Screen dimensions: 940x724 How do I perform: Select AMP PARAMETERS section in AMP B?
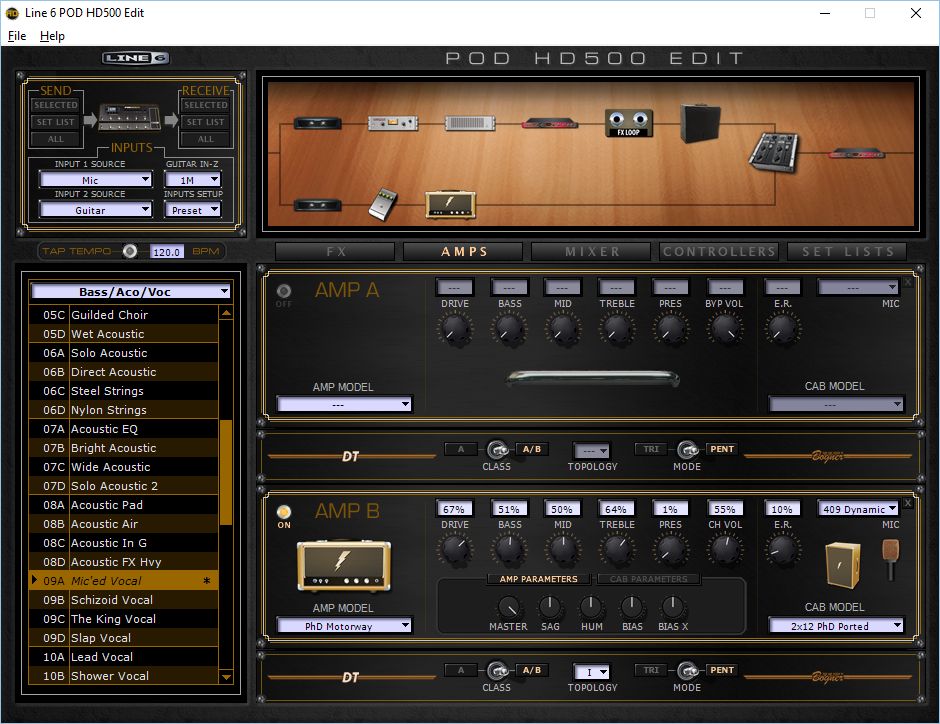click(538, 579)
